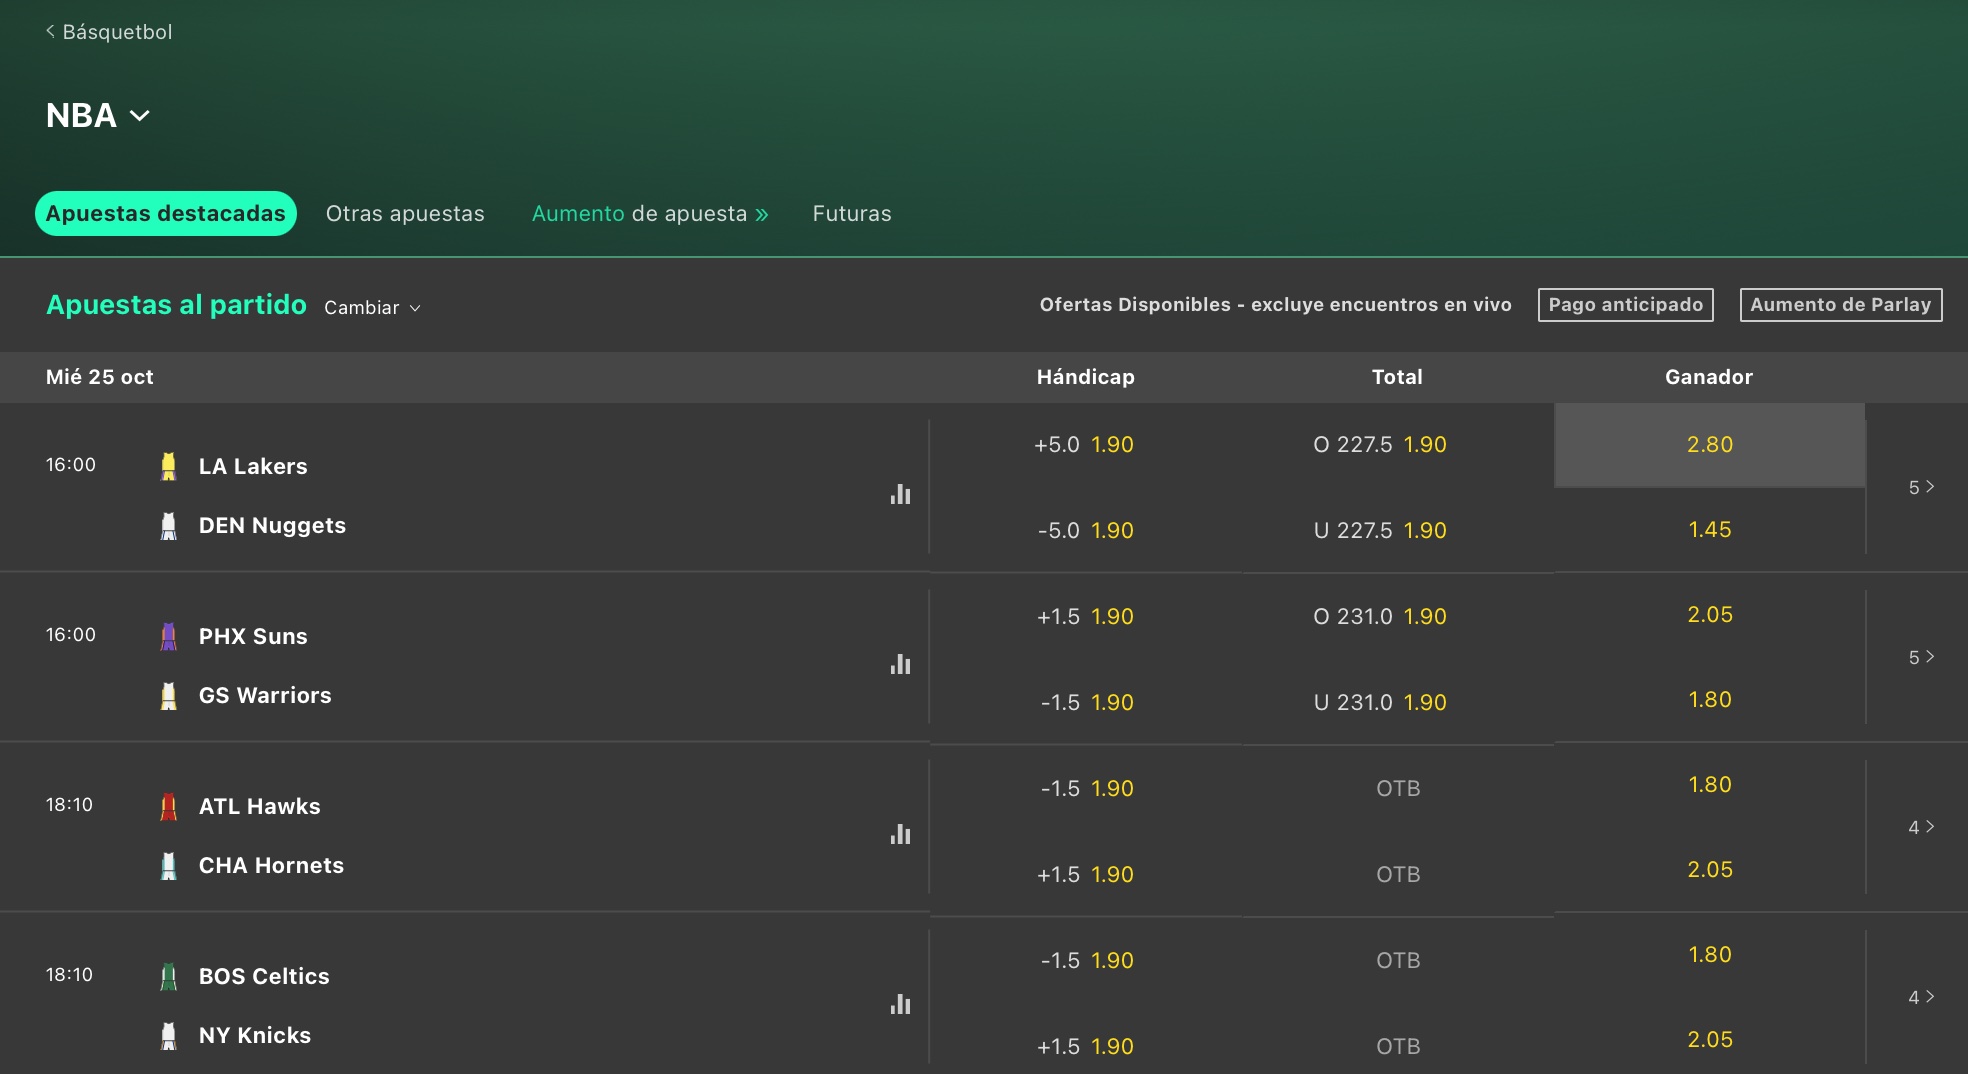The height and width of the screenshot is (1074, 1968).
Task: Click the LA Lakers jersey icon
Action: (x=169, y=466)
